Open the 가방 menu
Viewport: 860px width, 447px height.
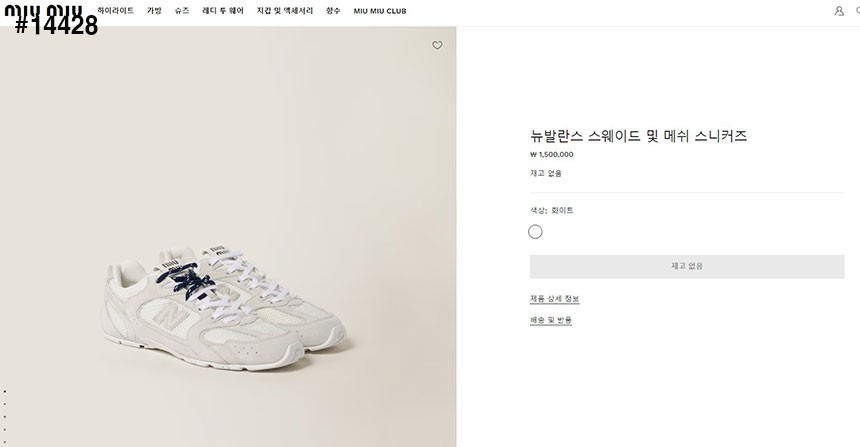pyautogui.click(x=154, y=11)
